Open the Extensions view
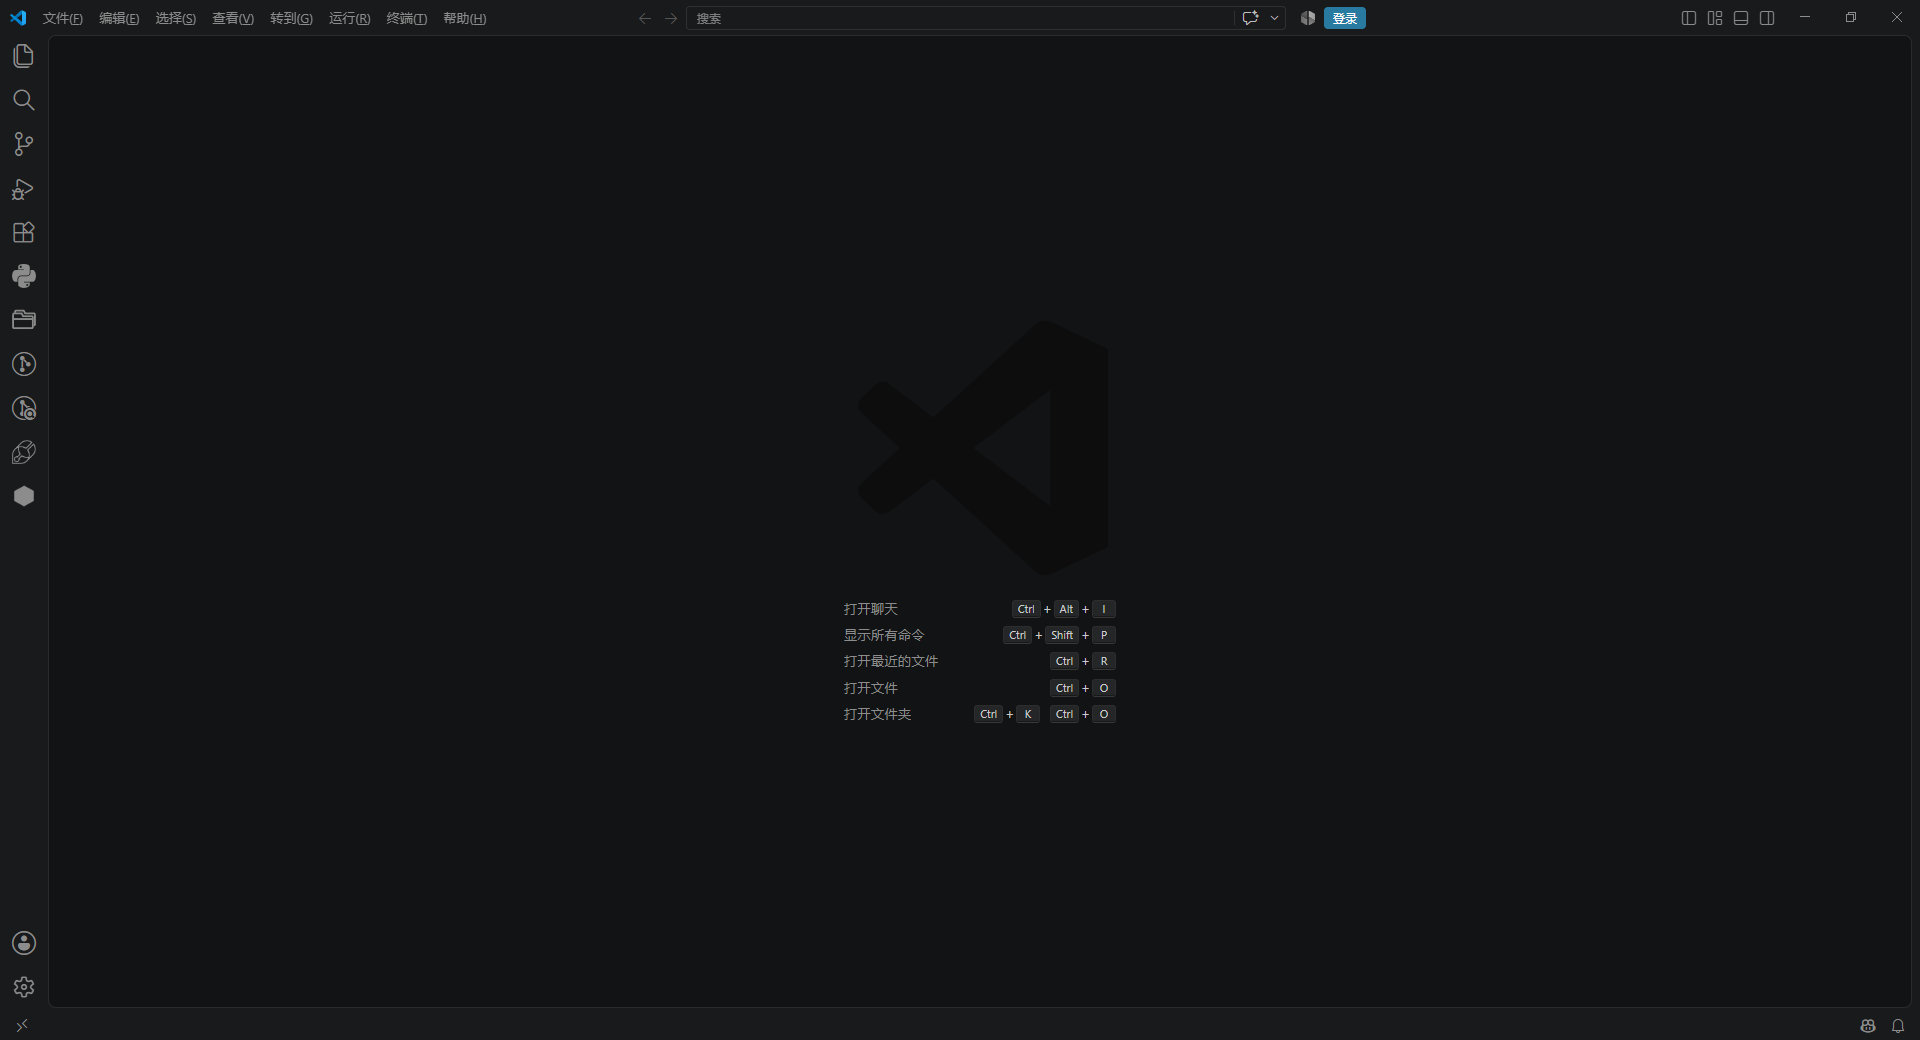The image size is (1920, 1040). point(24,232)
